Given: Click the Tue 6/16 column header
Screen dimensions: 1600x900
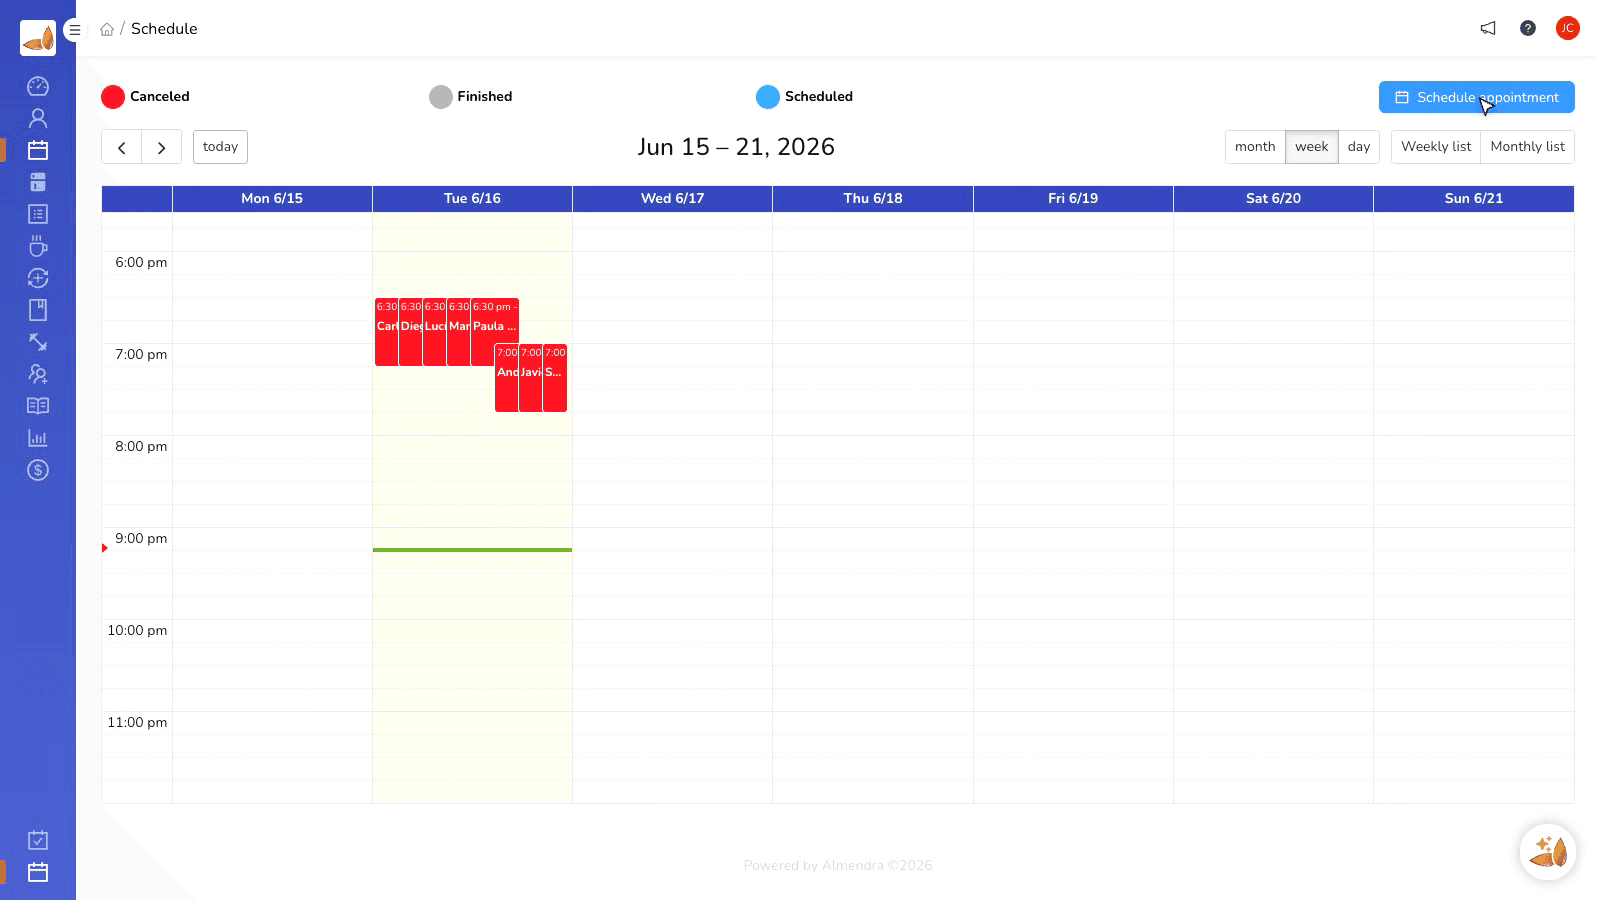Looking at the screenshot, I should pyautogui.click(x=472, y=198).
